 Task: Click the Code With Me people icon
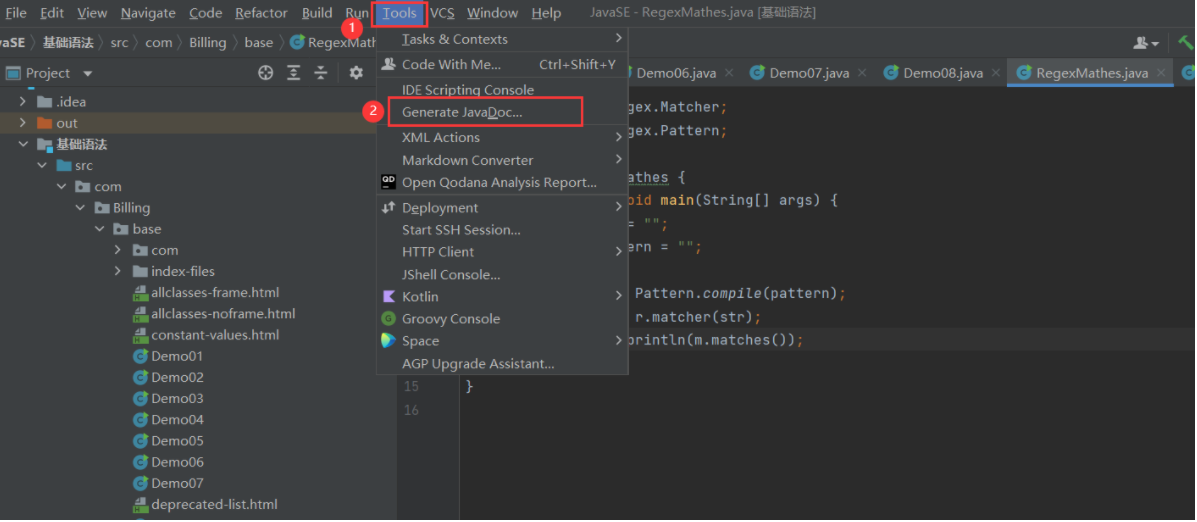click(389, 64)
